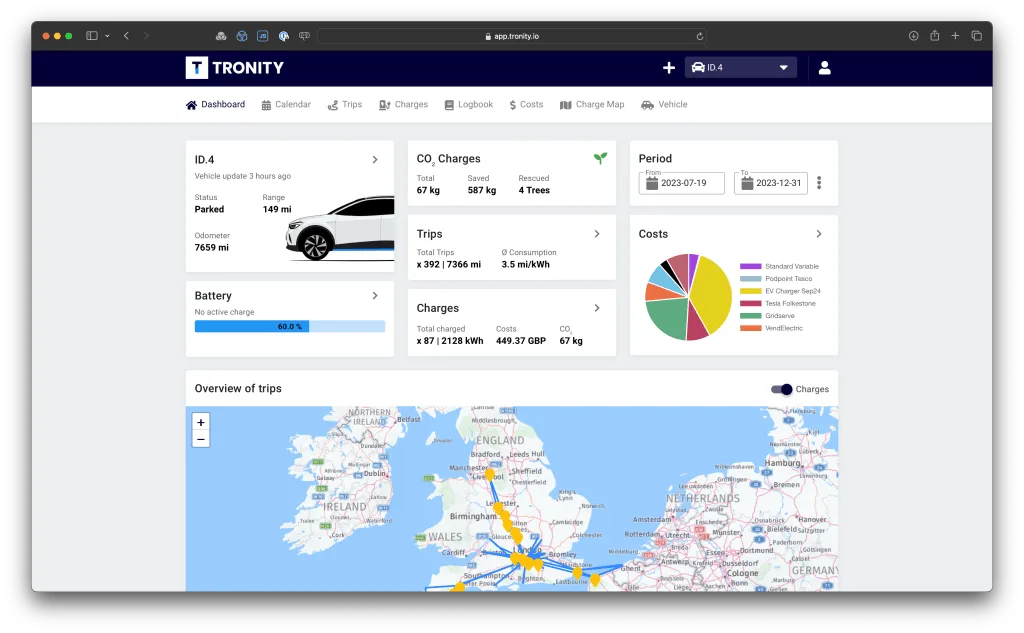Select the EV Charger Sep24 legend swatch
The image size is (1024, 633).
click(x=750, y=291)
